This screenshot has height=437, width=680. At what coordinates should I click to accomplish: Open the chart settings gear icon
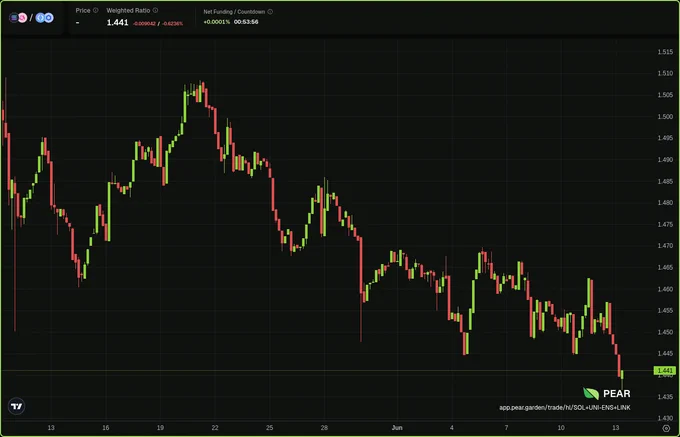[667, 428]
